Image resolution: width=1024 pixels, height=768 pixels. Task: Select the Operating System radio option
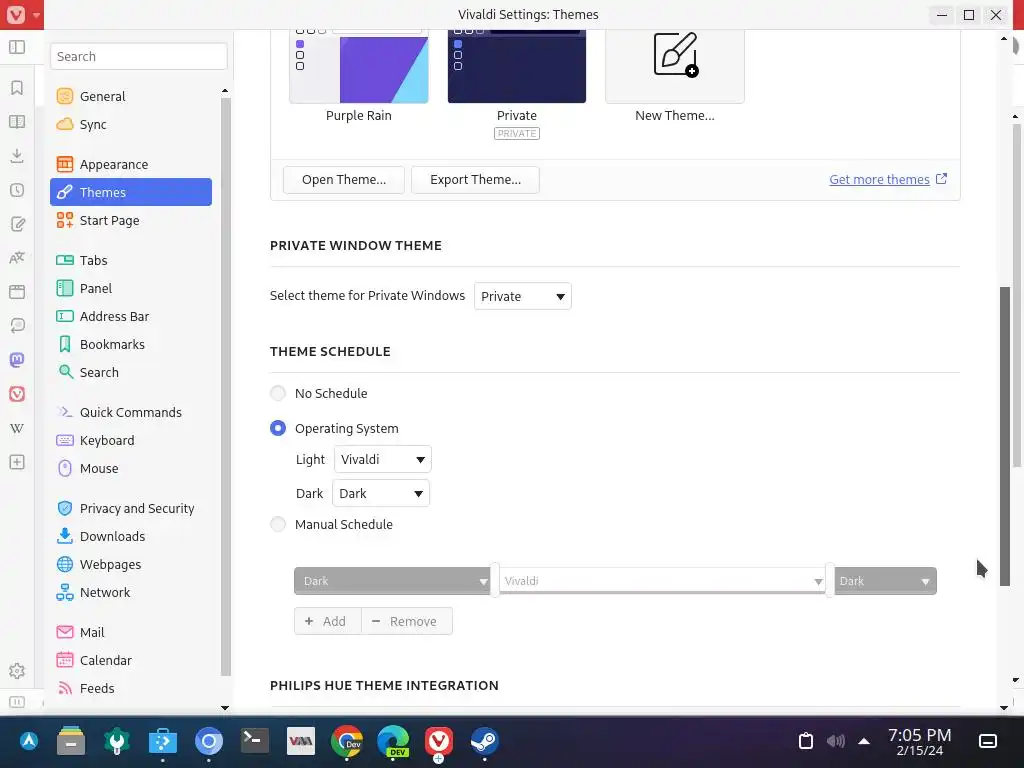[278, 428]
